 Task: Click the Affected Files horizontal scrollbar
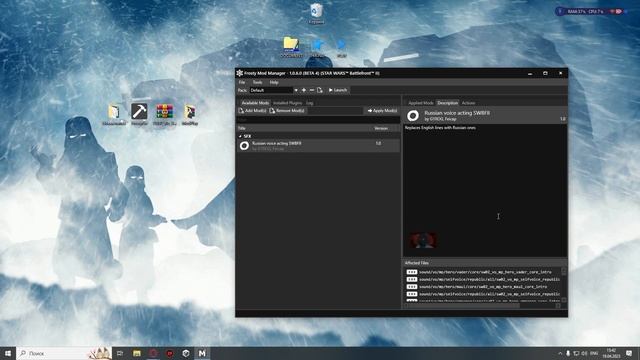click(x=482, y=305)
